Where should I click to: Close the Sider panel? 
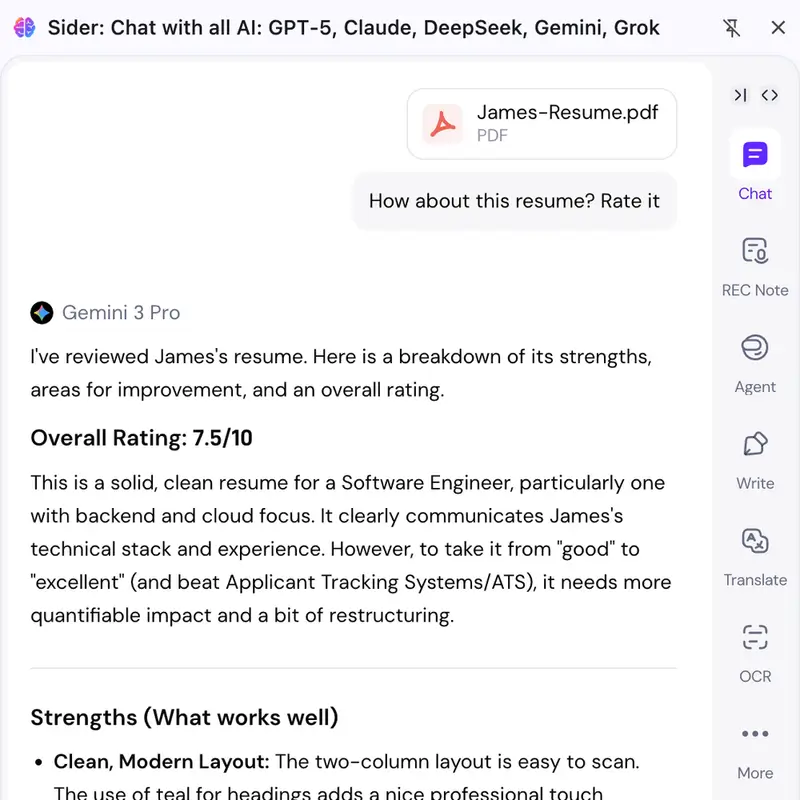point(778,28)
